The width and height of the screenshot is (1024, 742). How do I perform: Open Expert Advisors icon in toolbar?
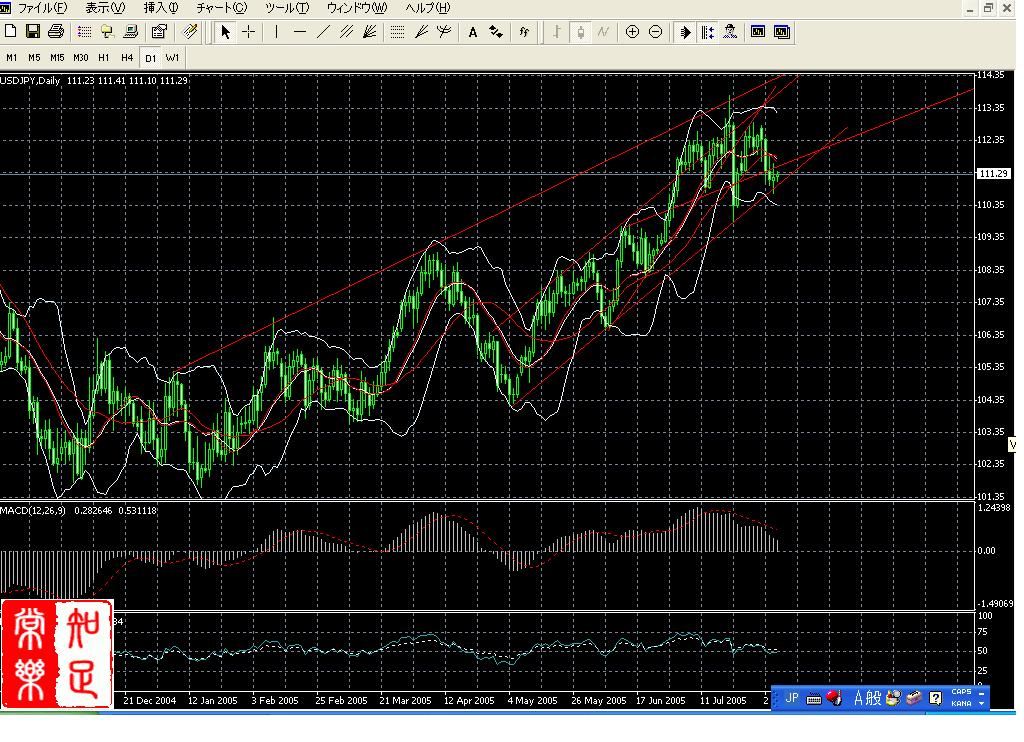click(731, 32)
